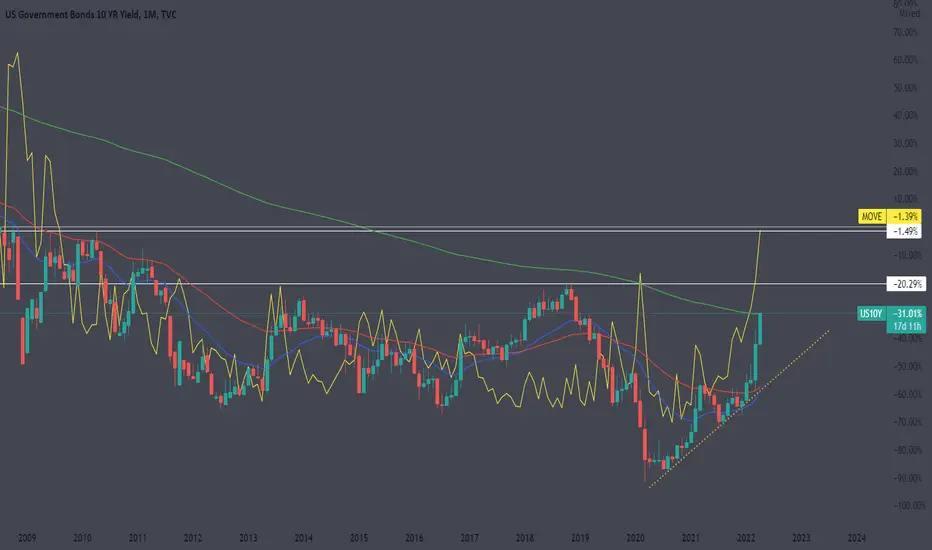Viewport: 932px width, 550px height.
Task: Select the yellow MOVE series label
Action: pos(872,216)
